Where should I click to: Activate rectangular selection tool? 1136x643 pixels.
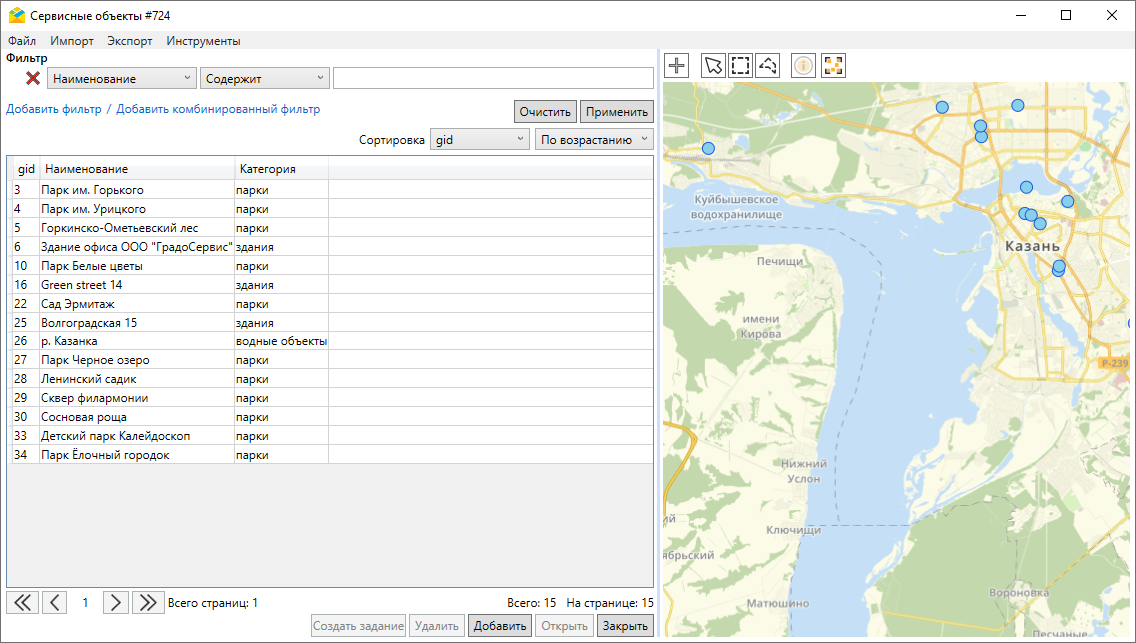740,66
